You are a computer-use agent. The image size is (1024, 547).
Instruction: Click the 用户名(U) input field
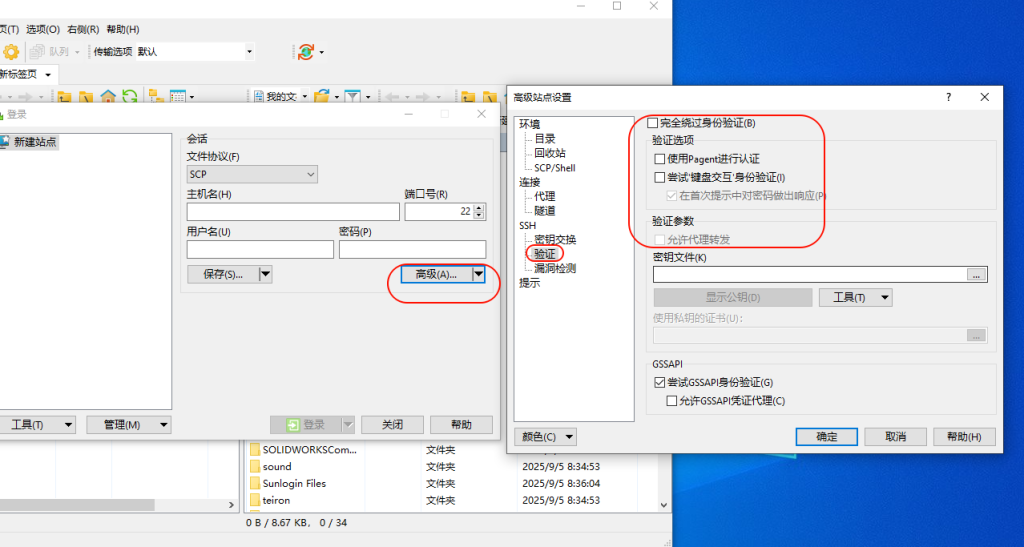click(260, 249)
